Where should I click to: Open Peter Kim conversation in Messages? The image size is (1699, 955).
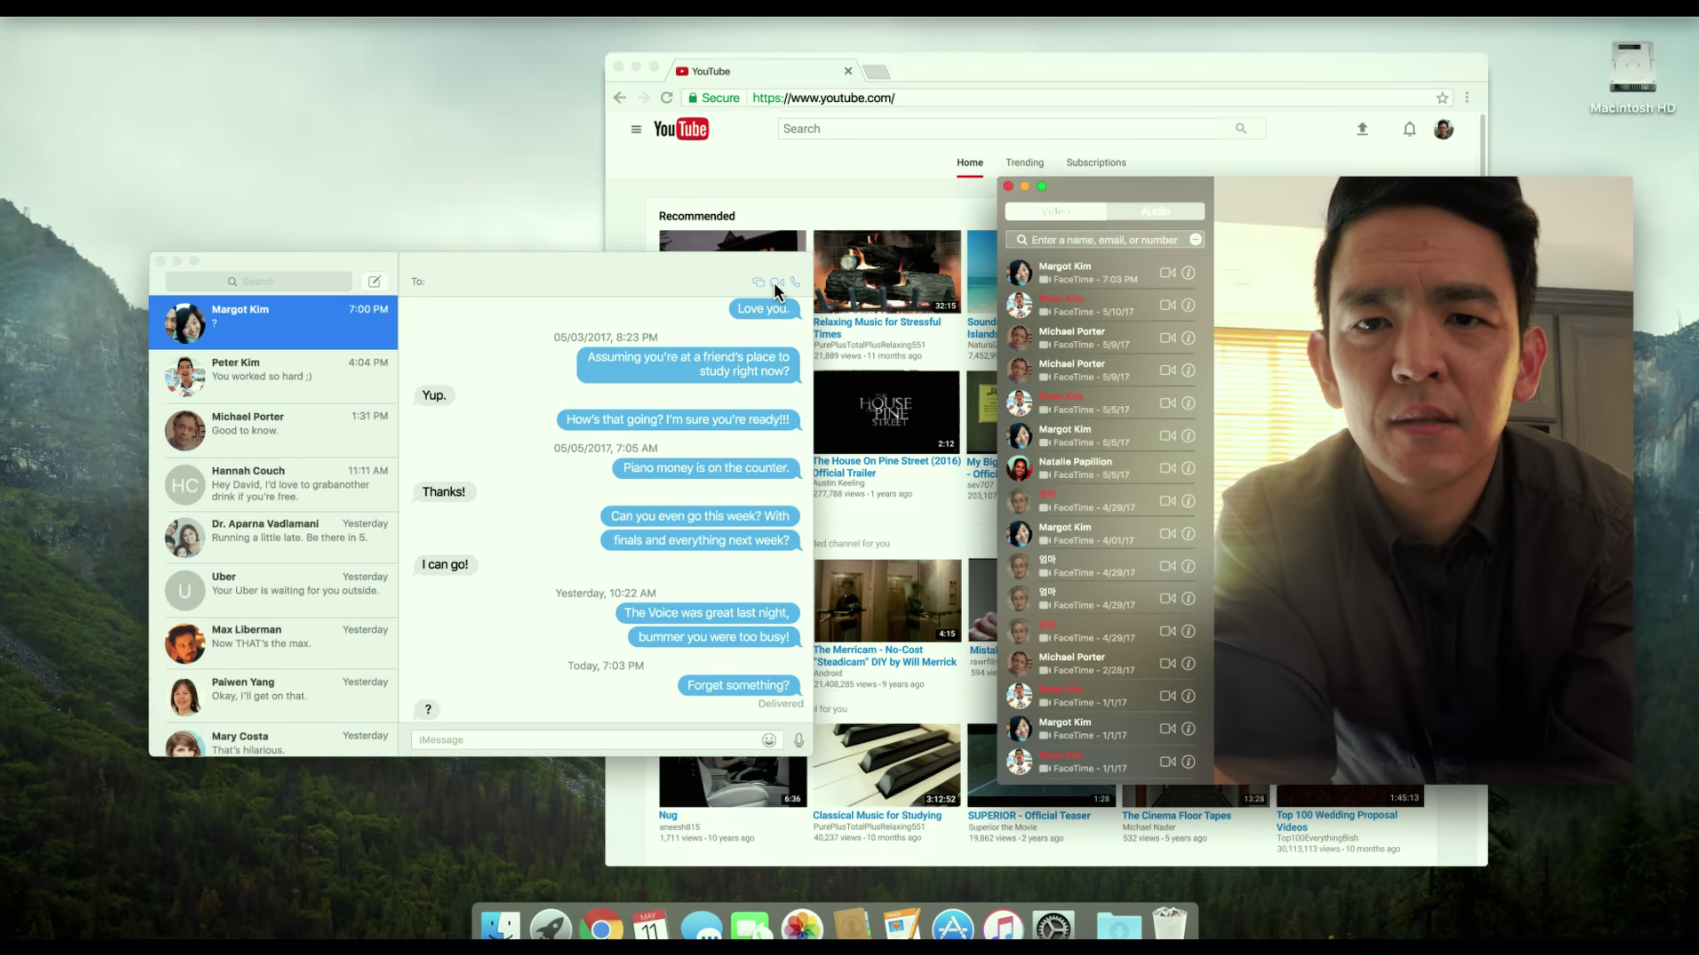pos(273,376)
